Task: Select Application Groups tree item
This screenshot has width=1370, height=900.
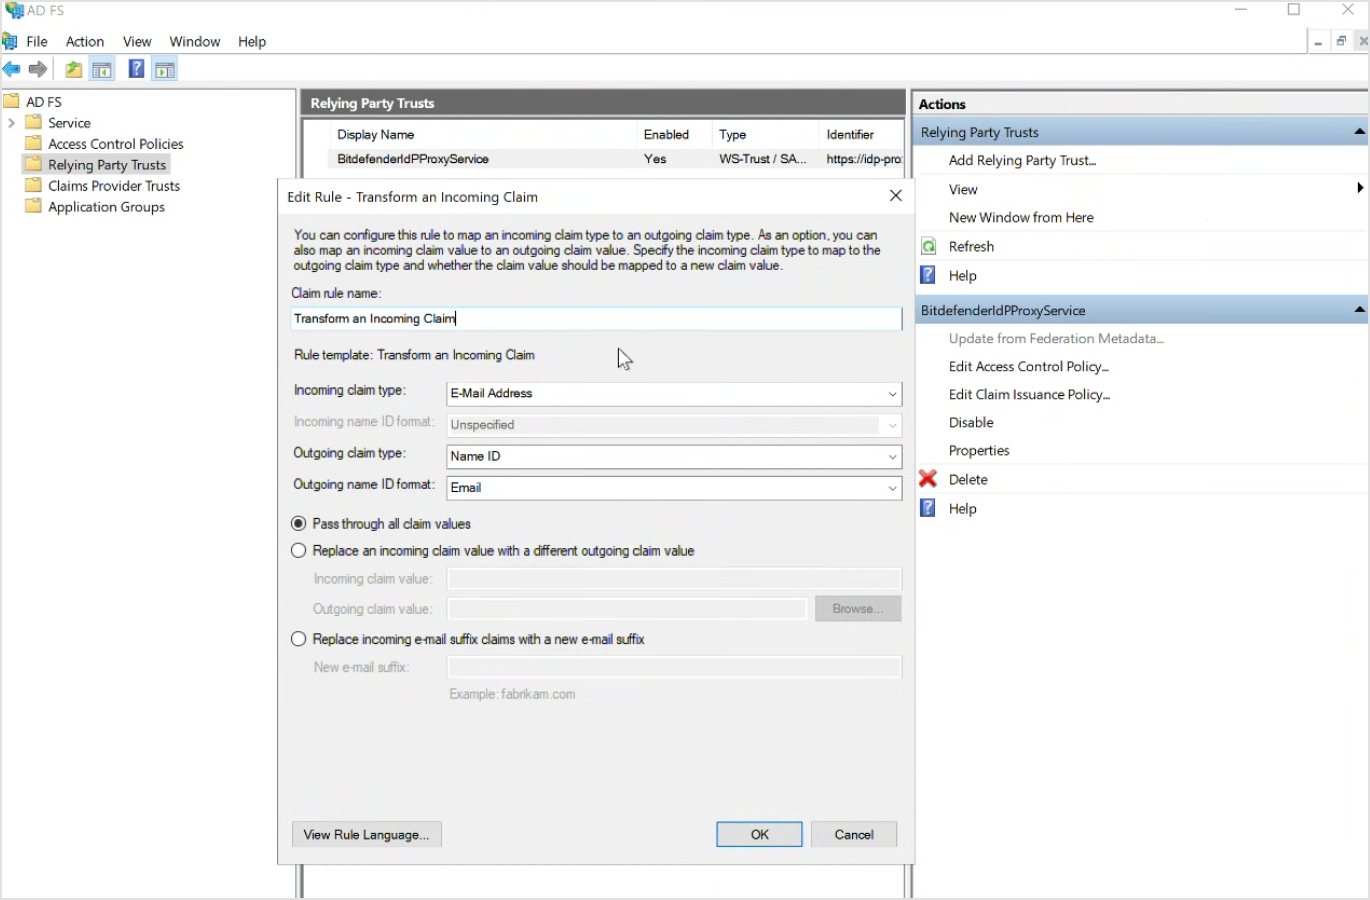Action: pos(107,206)
